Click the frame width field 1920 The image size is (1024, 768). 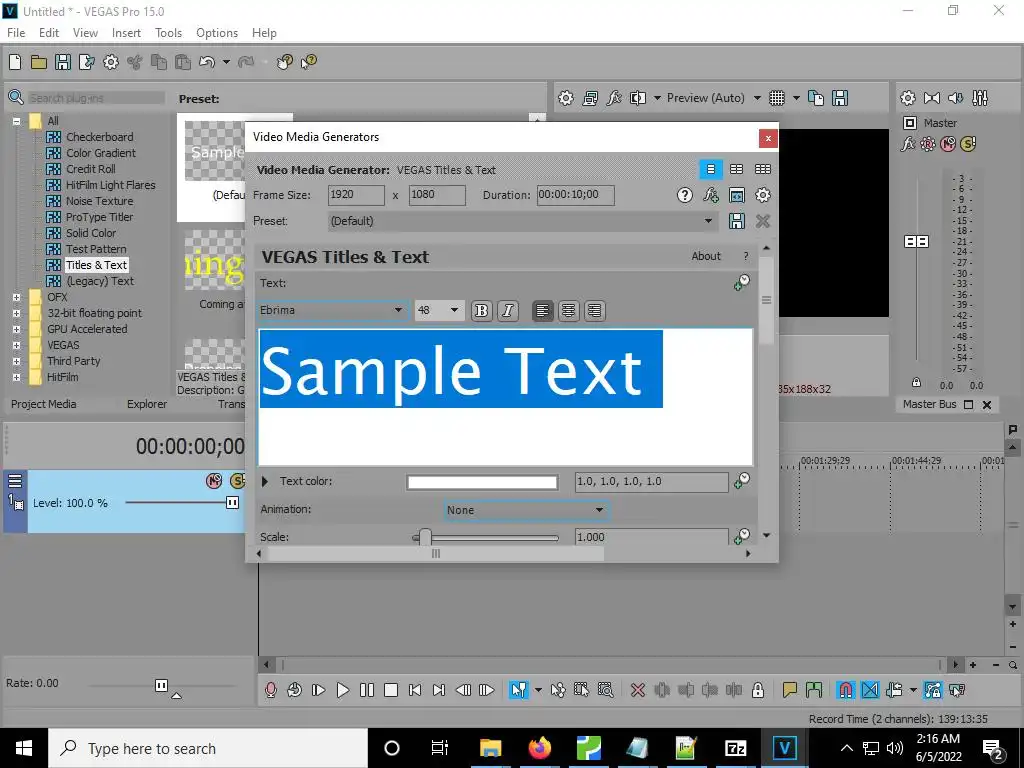(356, 195)
